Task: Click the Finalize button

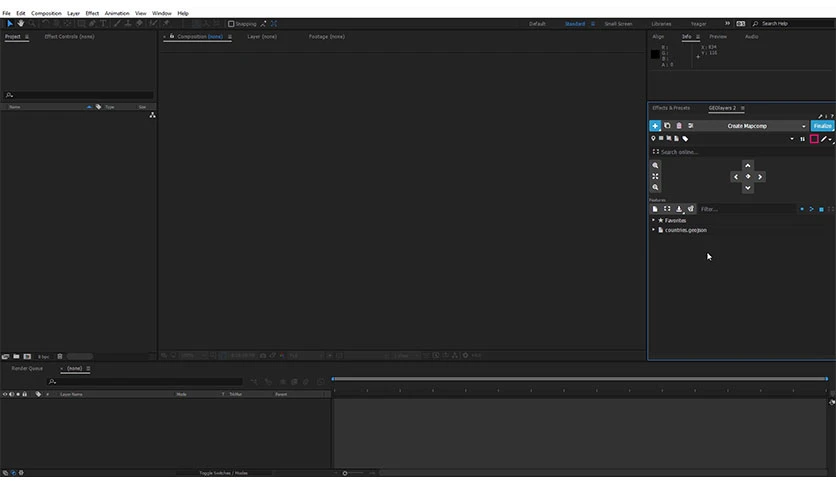Action: tap(822, 126)
